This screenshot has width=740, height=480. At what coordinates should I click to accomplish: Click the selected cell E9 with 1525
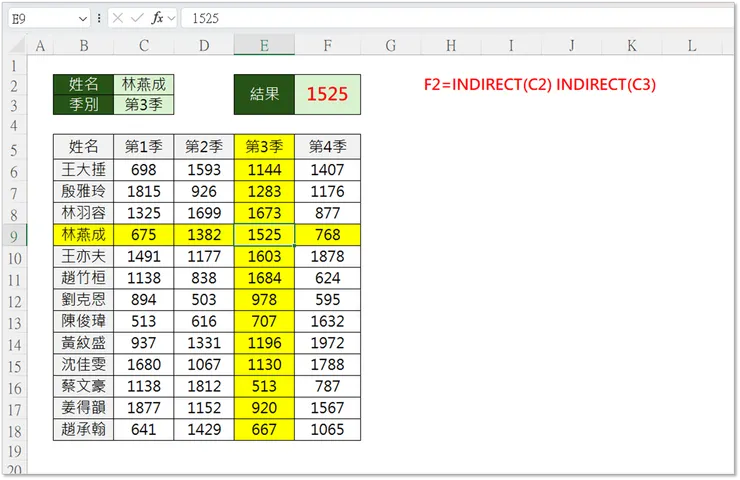264,235
